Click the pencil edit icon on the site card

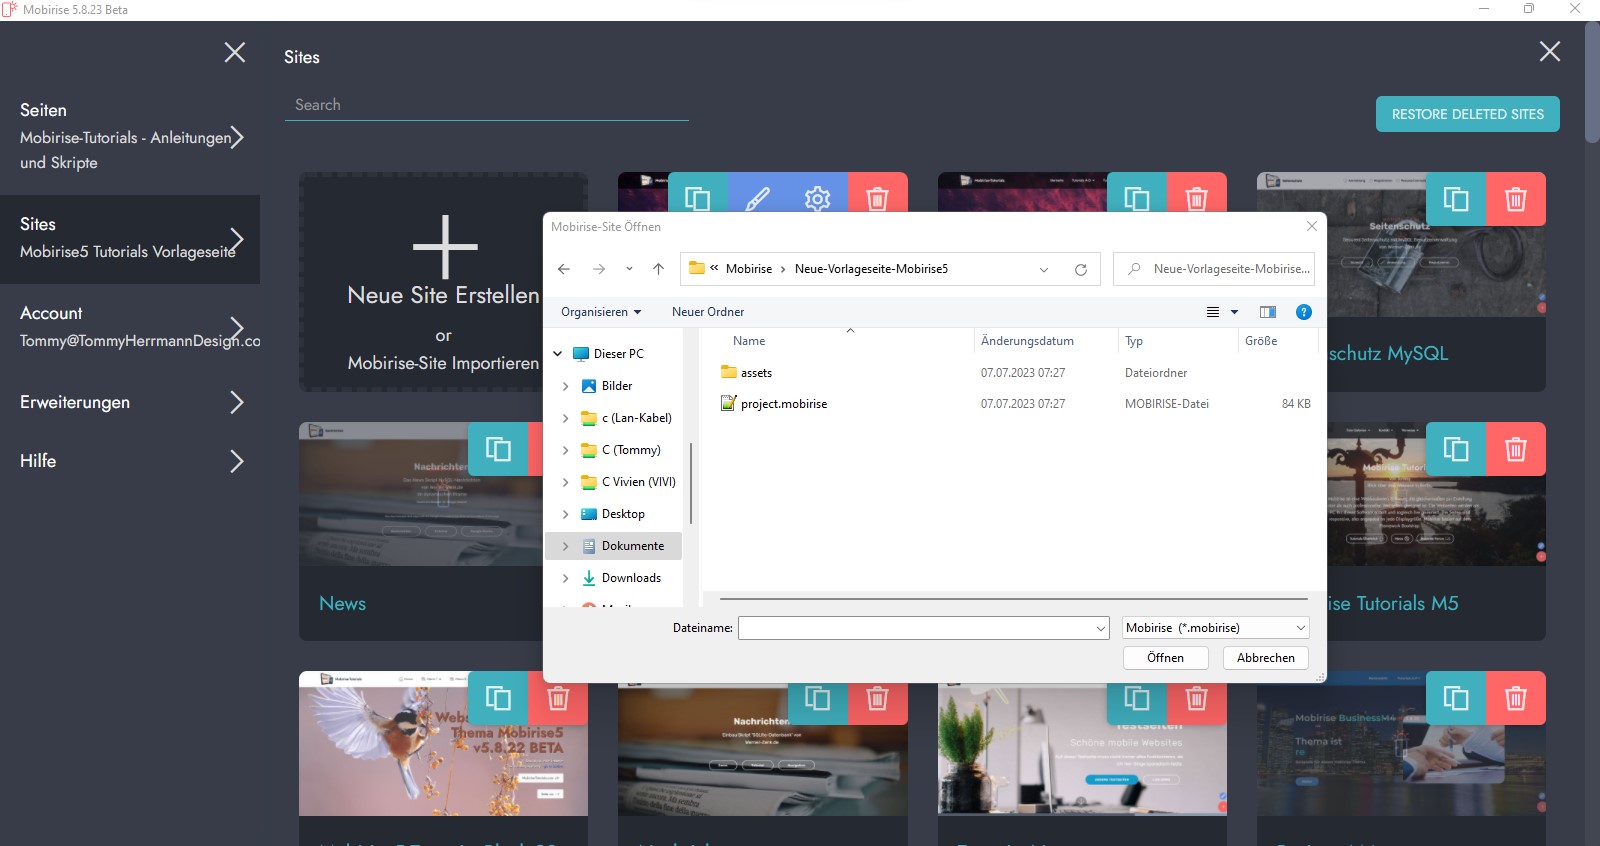tap(758, 198)
